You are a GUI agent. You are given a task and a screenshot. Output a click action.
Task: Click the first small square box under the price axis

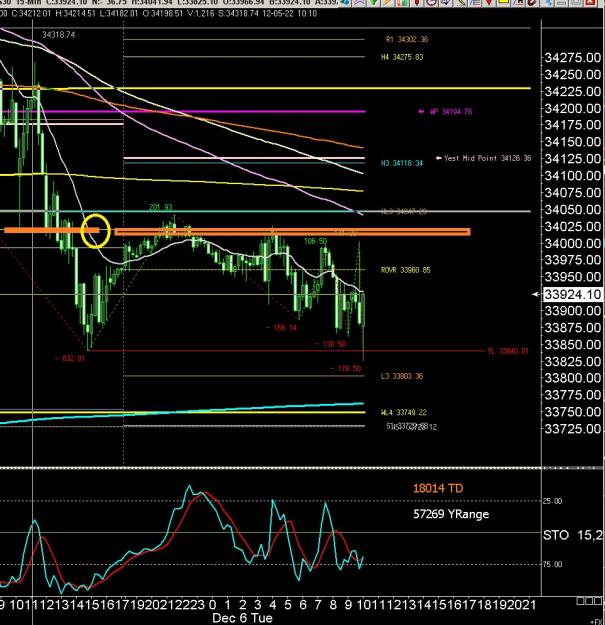[x=580, y=601]
